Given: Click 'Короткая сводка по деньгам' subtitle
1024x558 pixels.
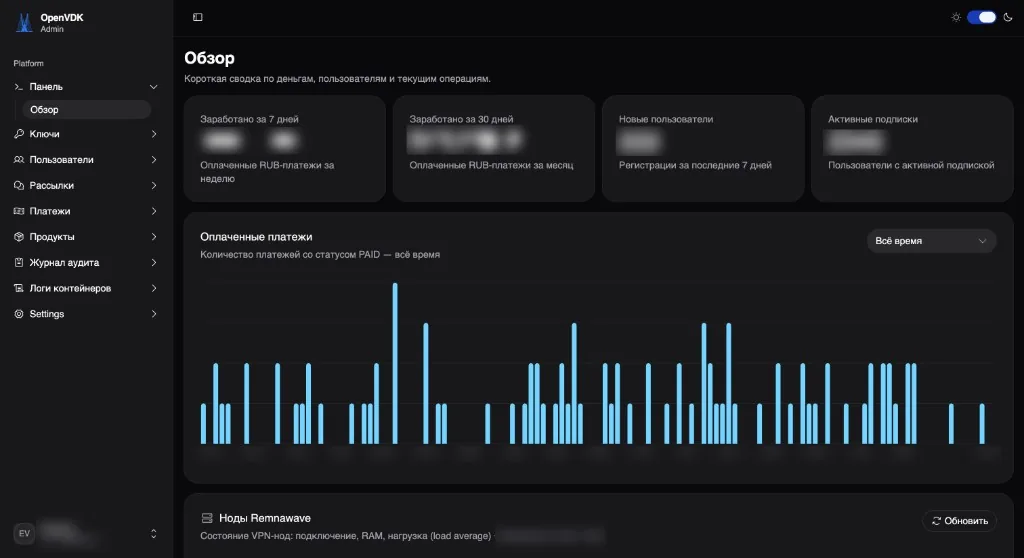Looking at the screenshot, I should [337, 78].
